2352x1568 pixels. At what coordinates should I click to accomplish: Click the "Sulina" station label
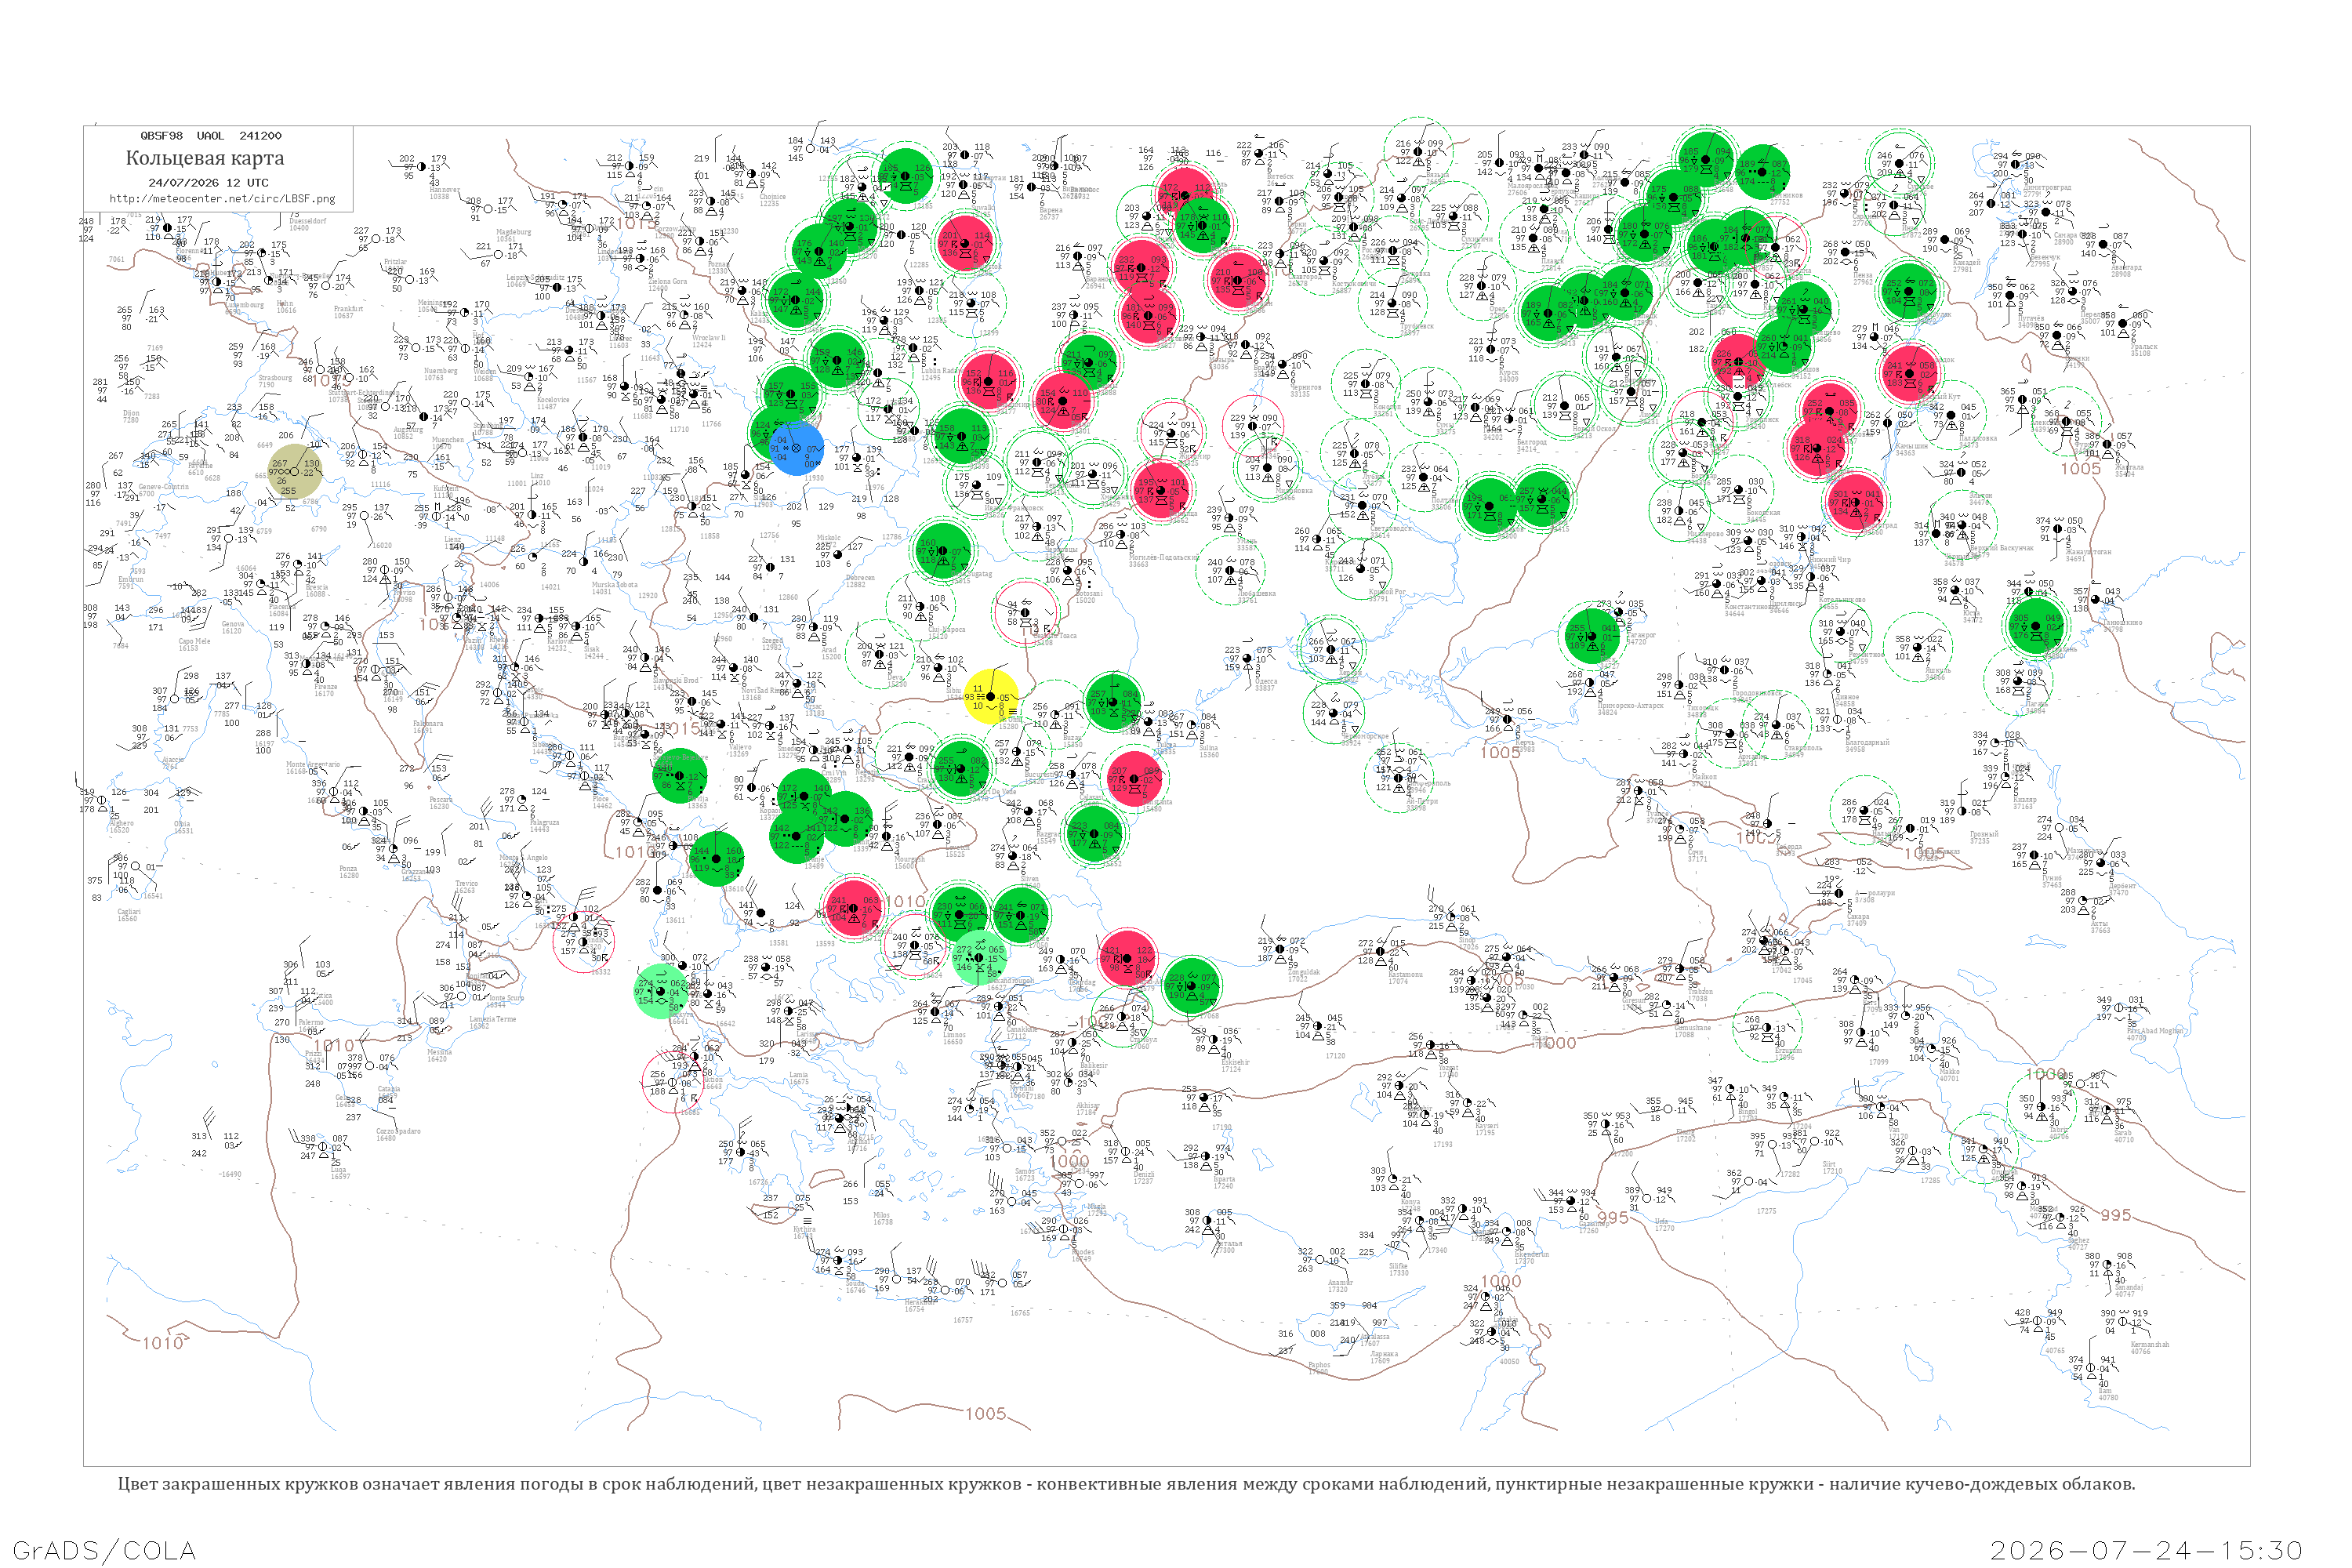pos(1208,747)
